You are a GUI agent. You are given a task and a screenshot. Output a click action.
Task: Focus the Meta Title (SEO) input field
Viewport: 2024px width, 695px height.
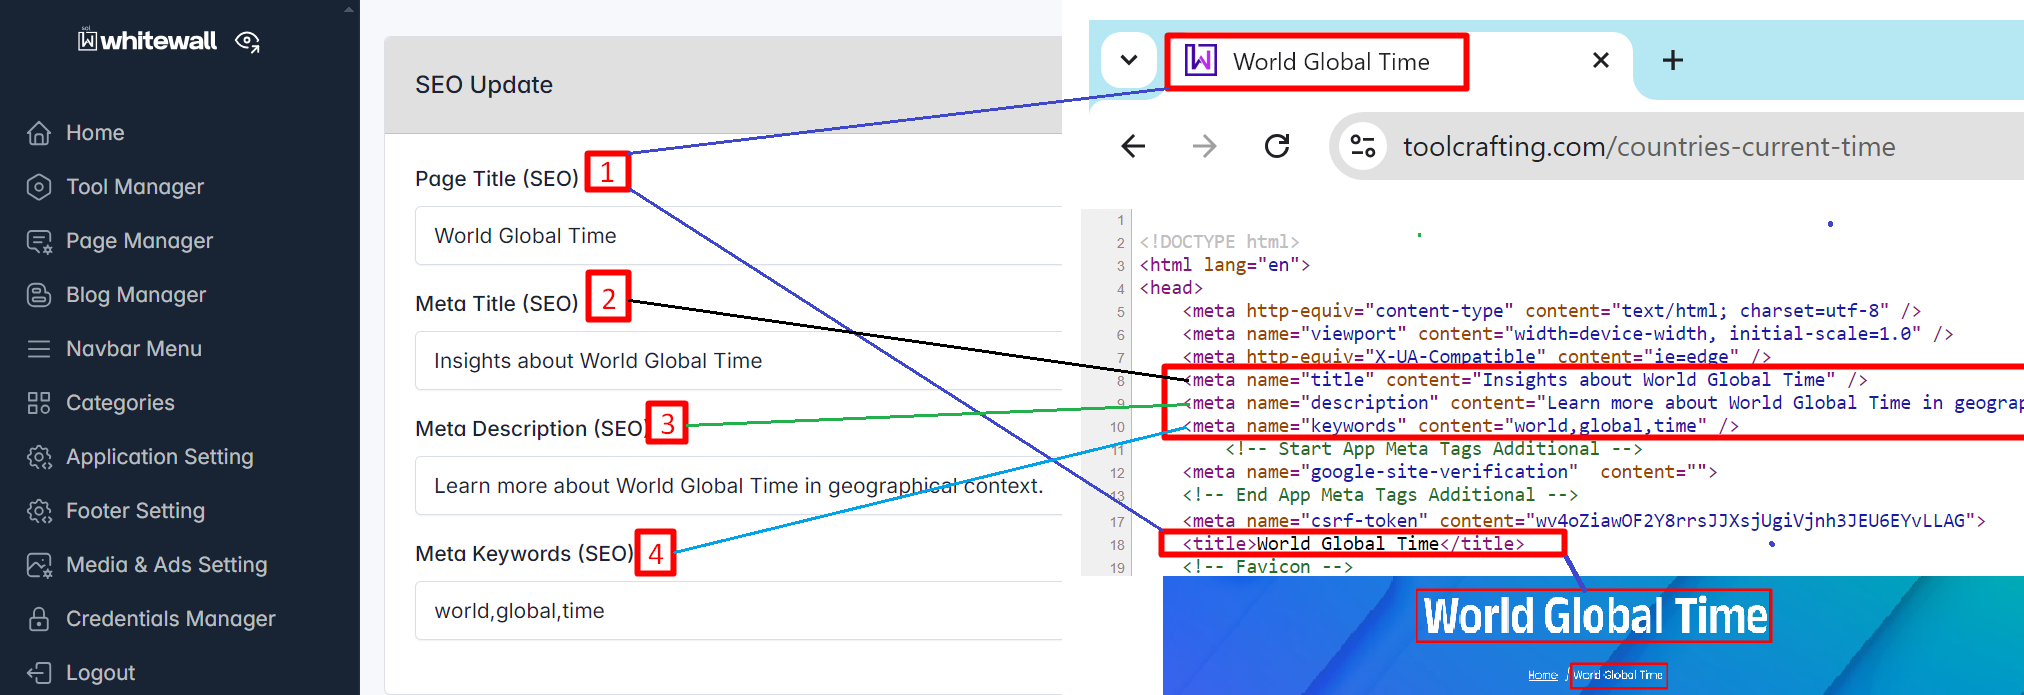click(738, 361)
